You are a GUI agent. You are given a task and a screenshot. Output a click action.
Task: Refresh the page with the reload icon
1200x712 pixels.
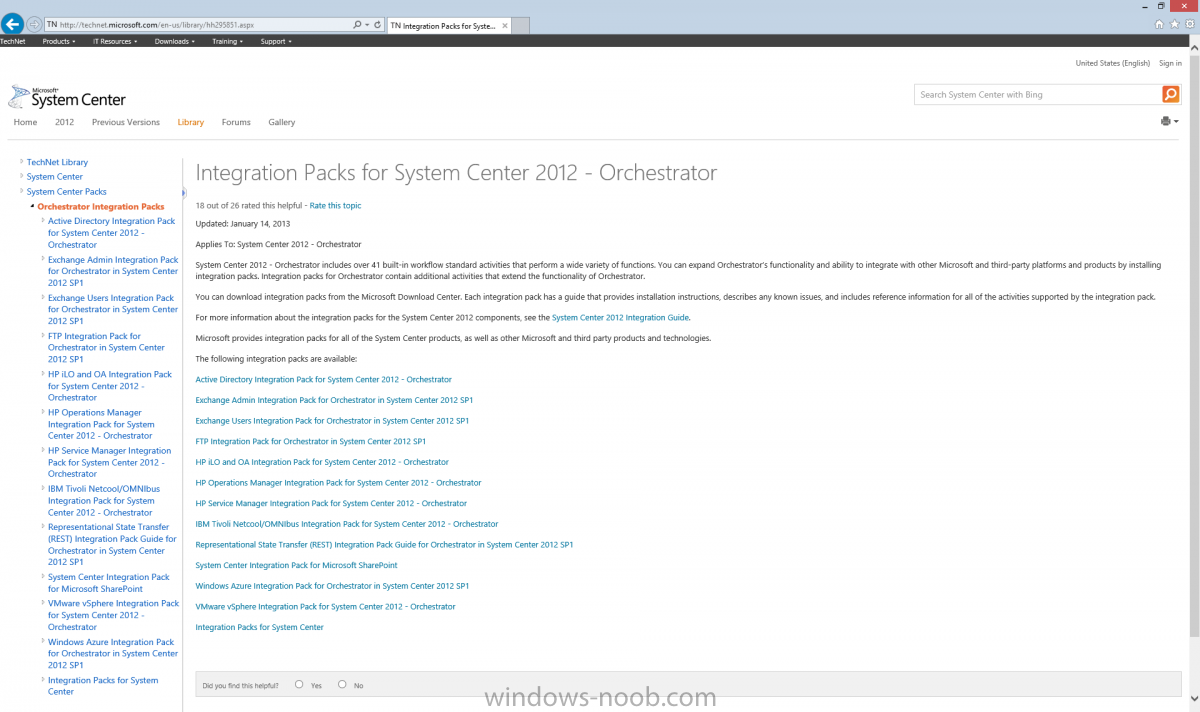[x=378, y=24]
